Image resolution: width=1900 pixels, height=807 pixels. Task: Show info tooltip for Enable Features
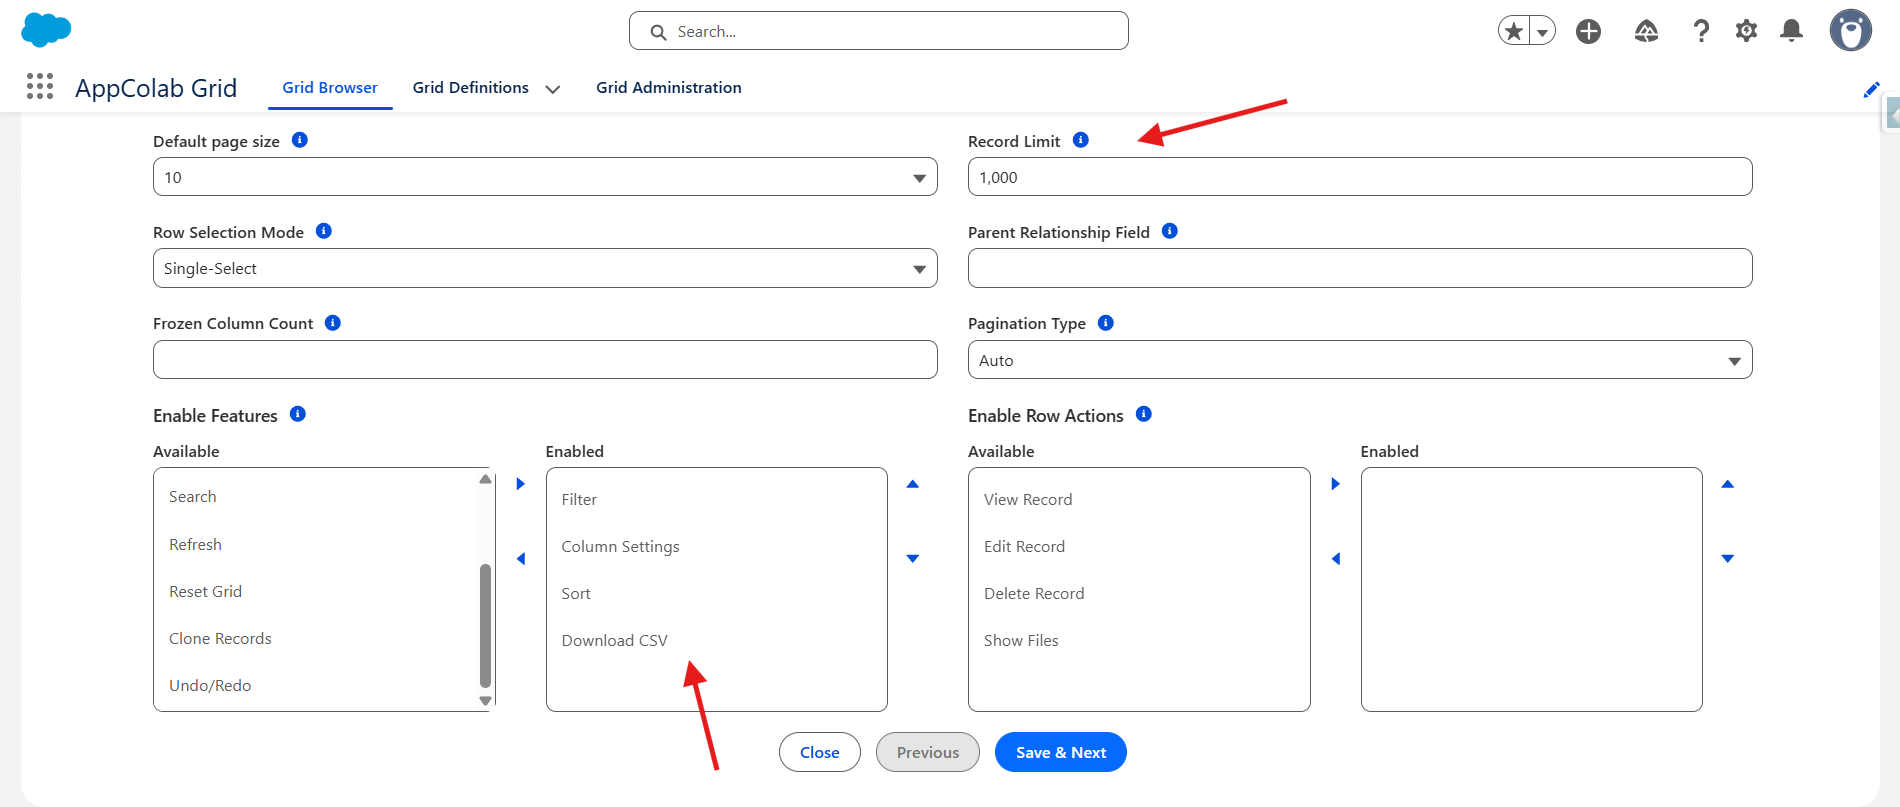(x=297, y=414)
